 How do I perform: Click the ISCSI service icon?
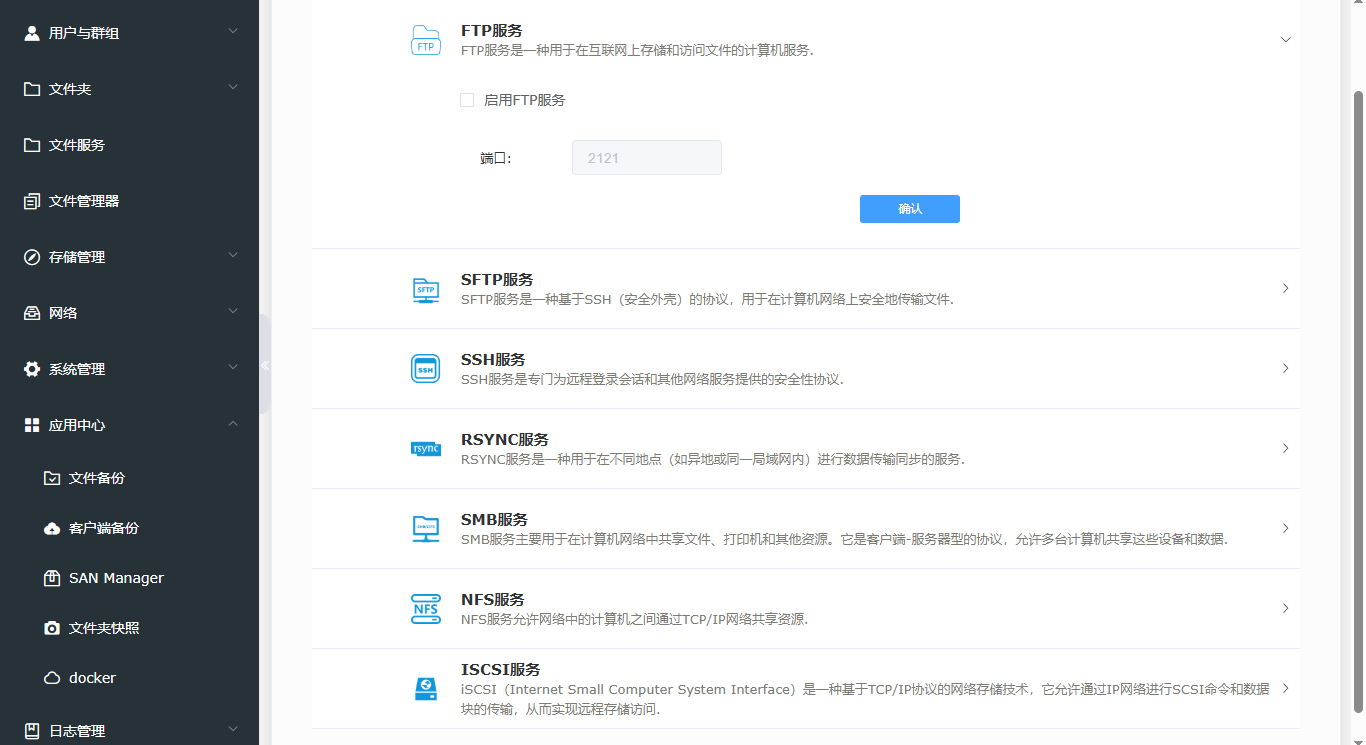pos(426,688)
